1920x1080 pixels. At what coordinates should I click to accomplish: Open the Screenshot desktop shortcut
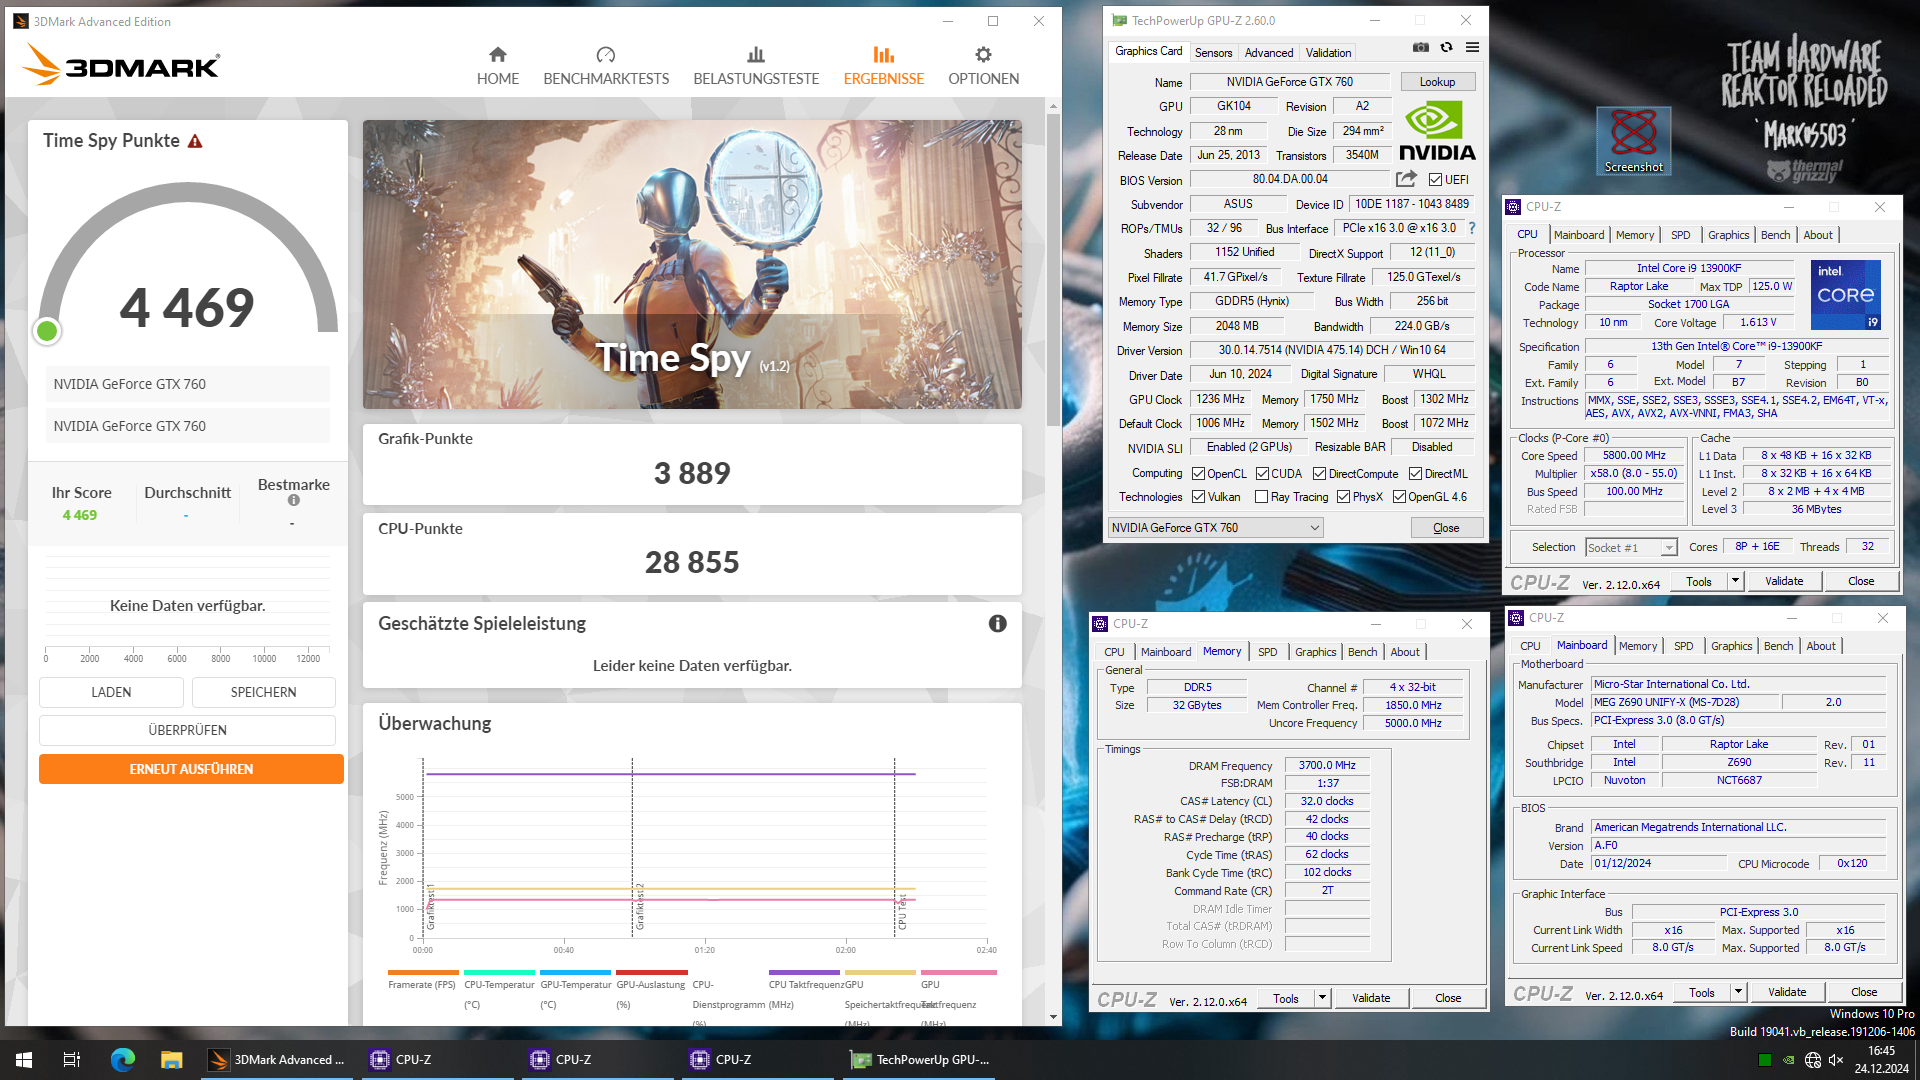[x=1633, y=140]
